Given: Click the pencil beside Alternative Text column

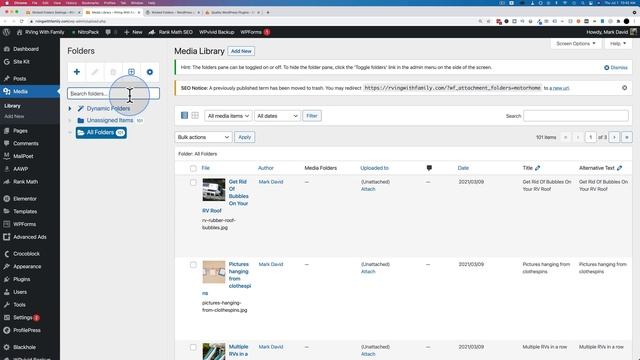Looking at the screenshot, I should [620, 168].
